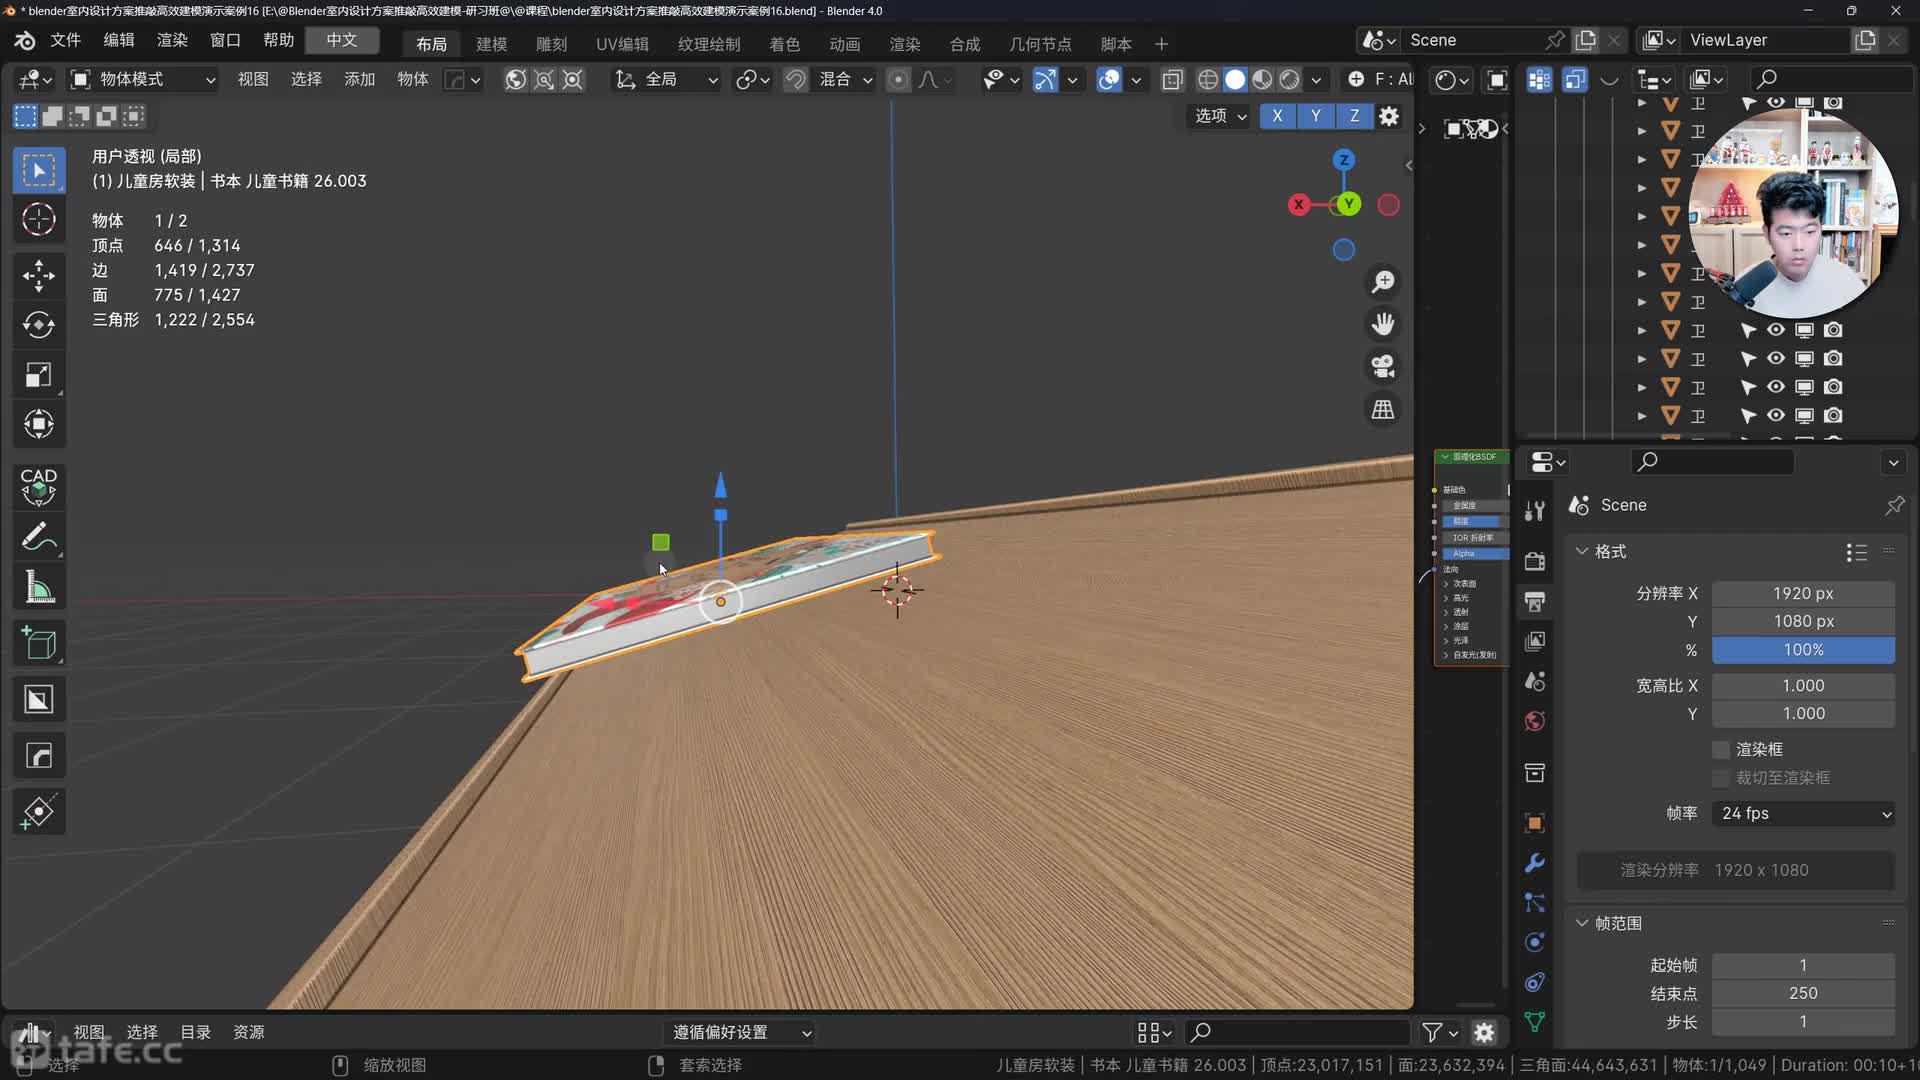Click the 3D cursor tool
The width and height of the screenshot is (1920, 1080).
39,219
